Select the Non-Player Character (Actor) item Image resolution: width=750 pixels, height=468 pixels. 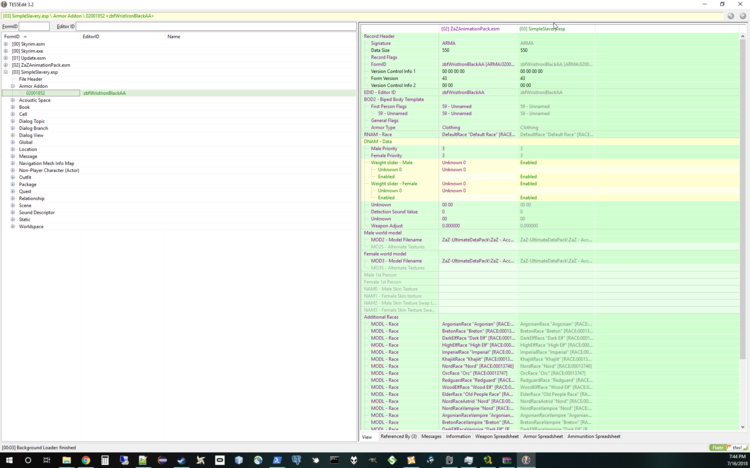[x=49, y=170]
